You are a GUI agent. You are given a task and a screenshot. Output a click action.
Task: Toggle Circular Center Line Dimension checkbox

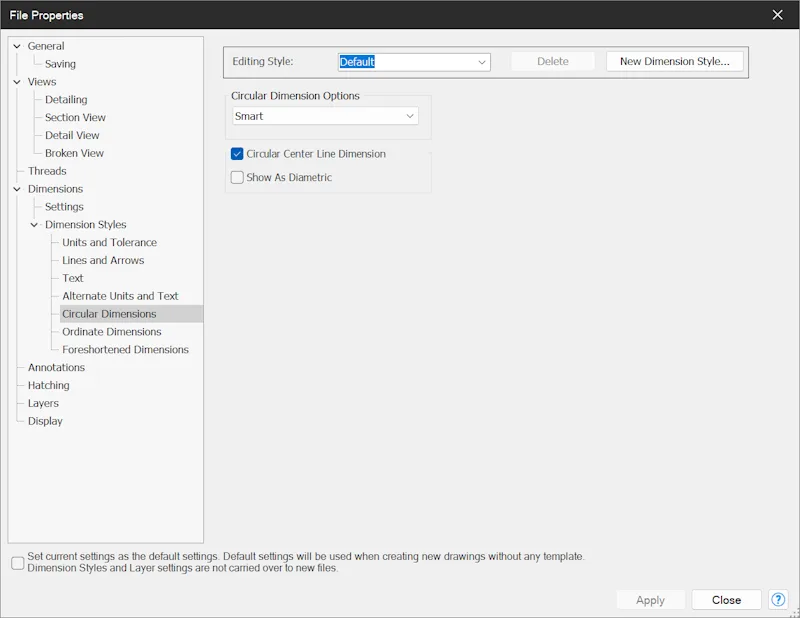[237, 154]
